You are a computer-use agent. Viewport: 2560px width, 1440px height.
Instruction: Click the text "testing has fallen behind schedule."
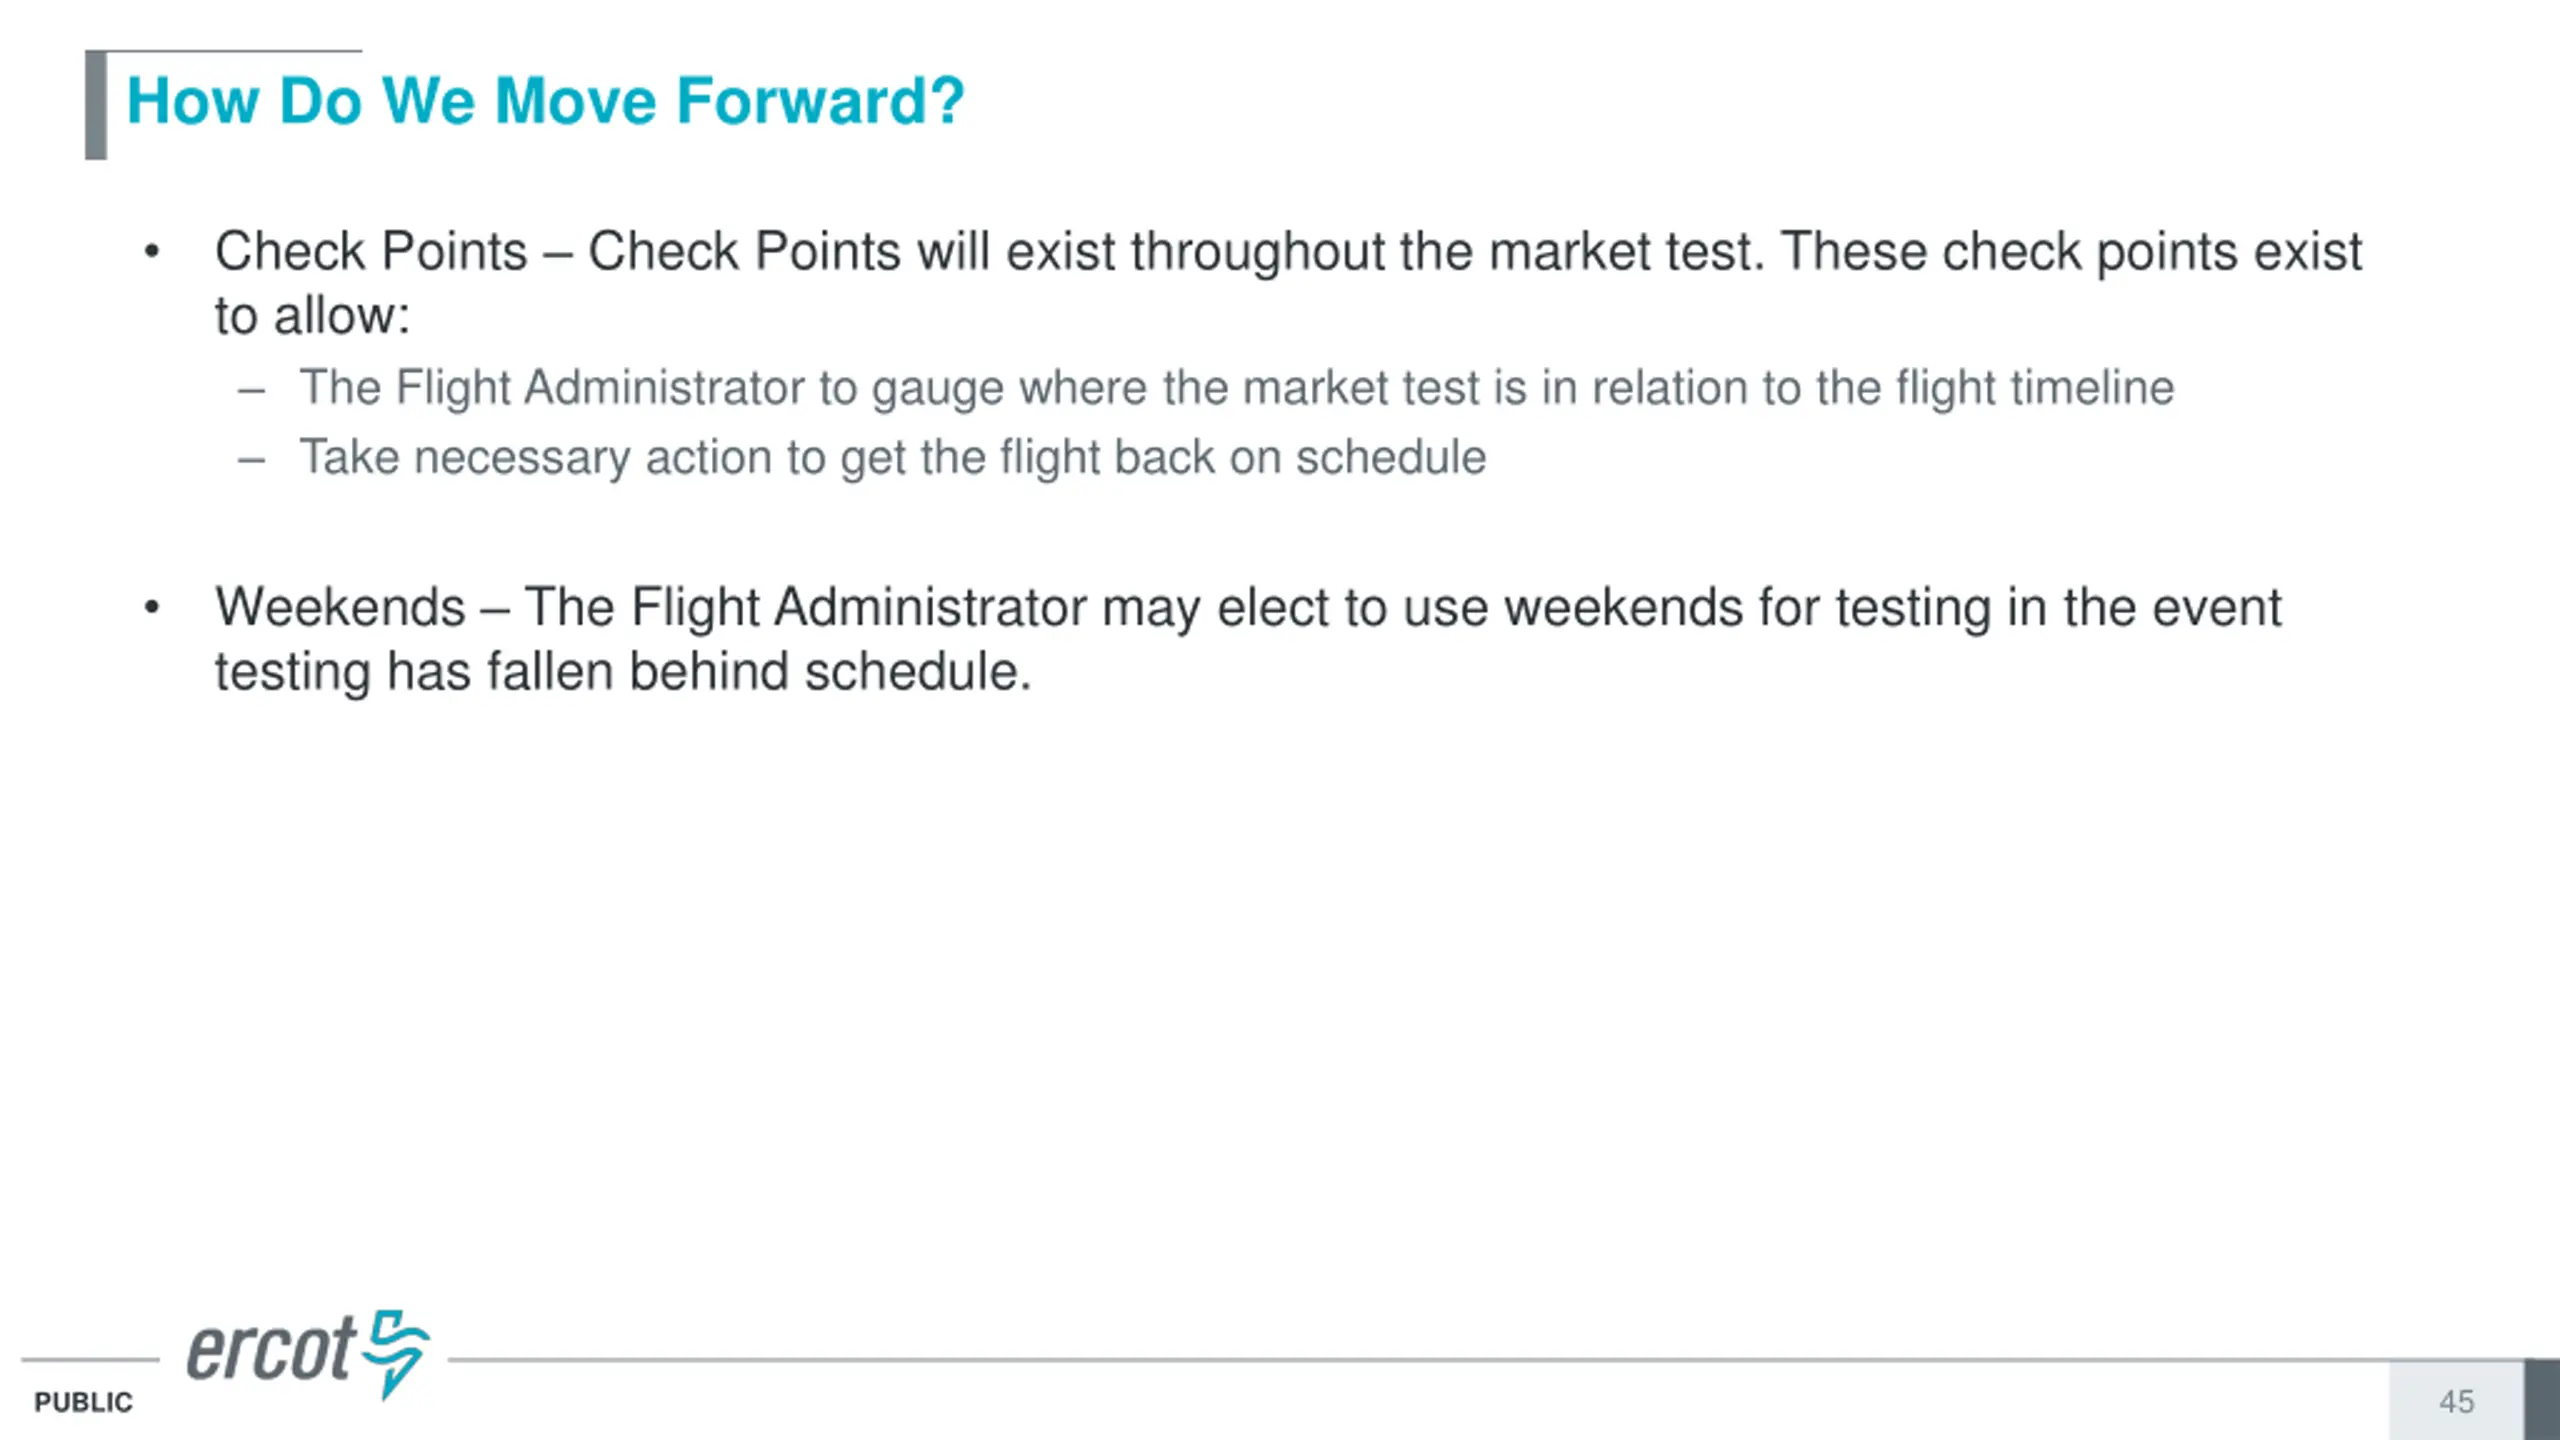622,671
